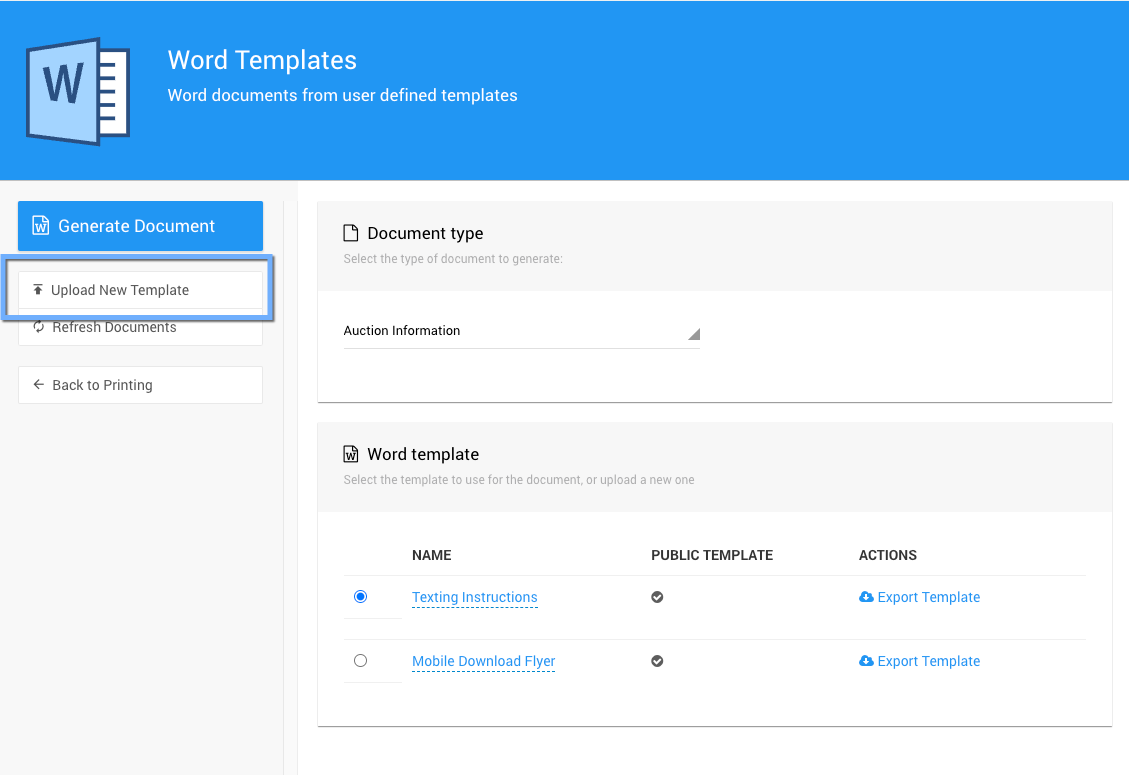This screenshot has width=1129, height=775.
Task: Click the large Word logo icon
Action: pyautogui.click(x=78, y=91)
